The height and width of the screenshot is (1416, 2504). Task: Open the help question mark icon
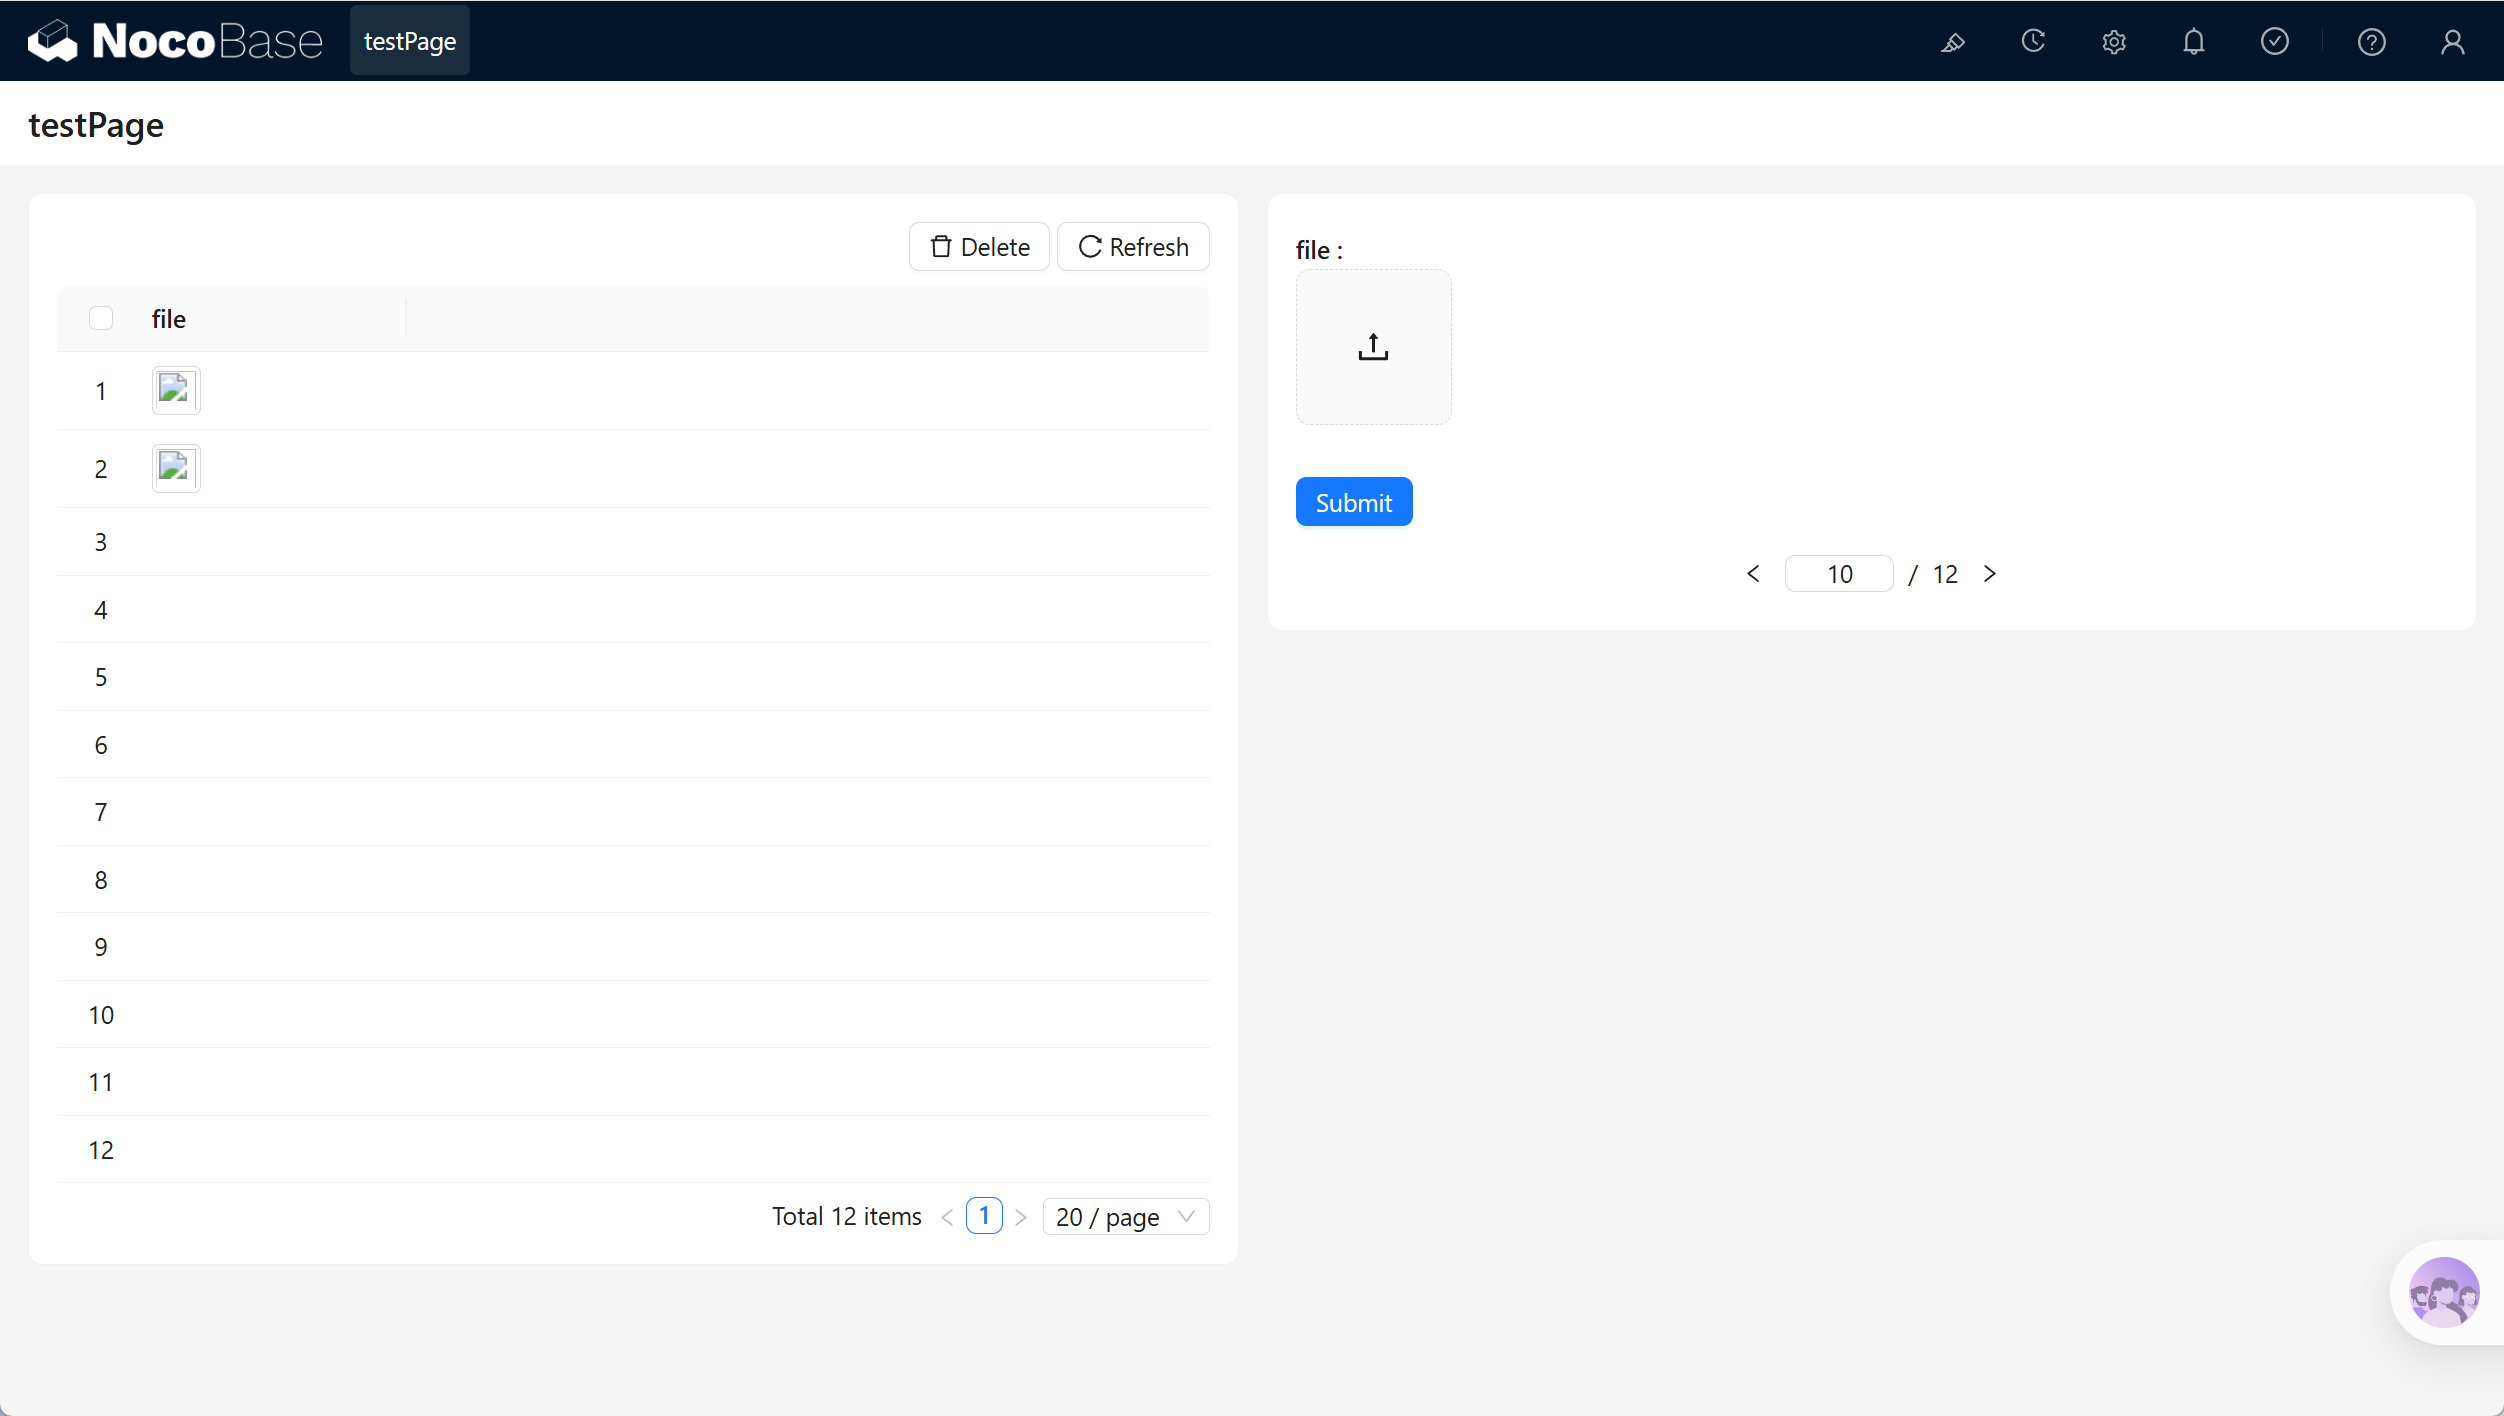pyautogui.click(x=2372, y=42)
